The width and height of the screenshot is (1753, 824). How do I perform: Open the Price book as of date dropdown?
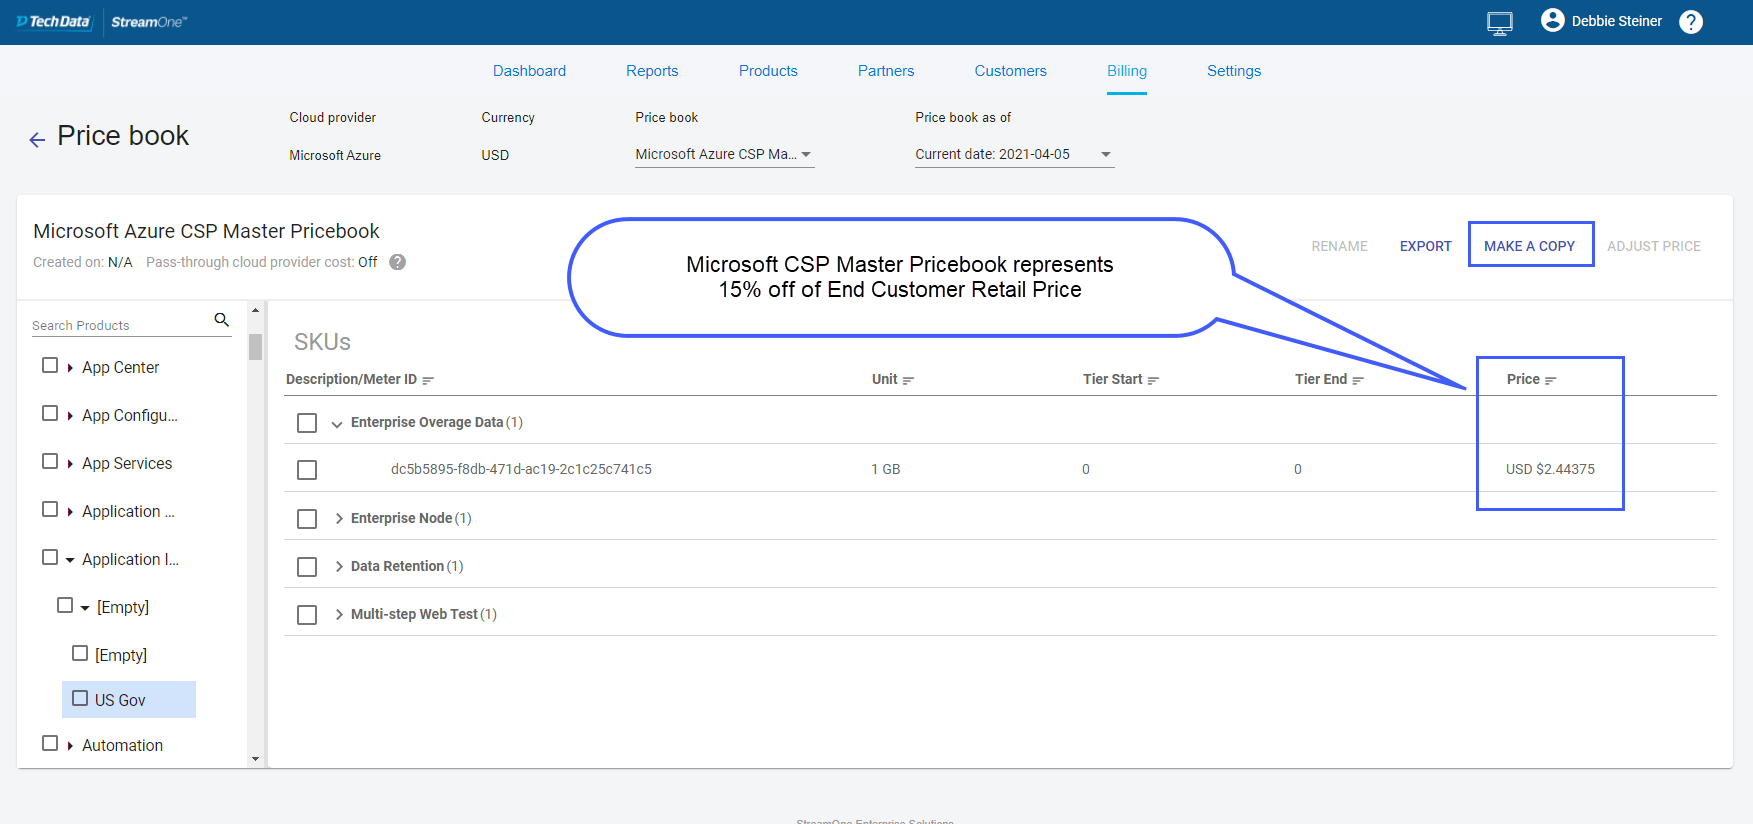coord(1014,154)
